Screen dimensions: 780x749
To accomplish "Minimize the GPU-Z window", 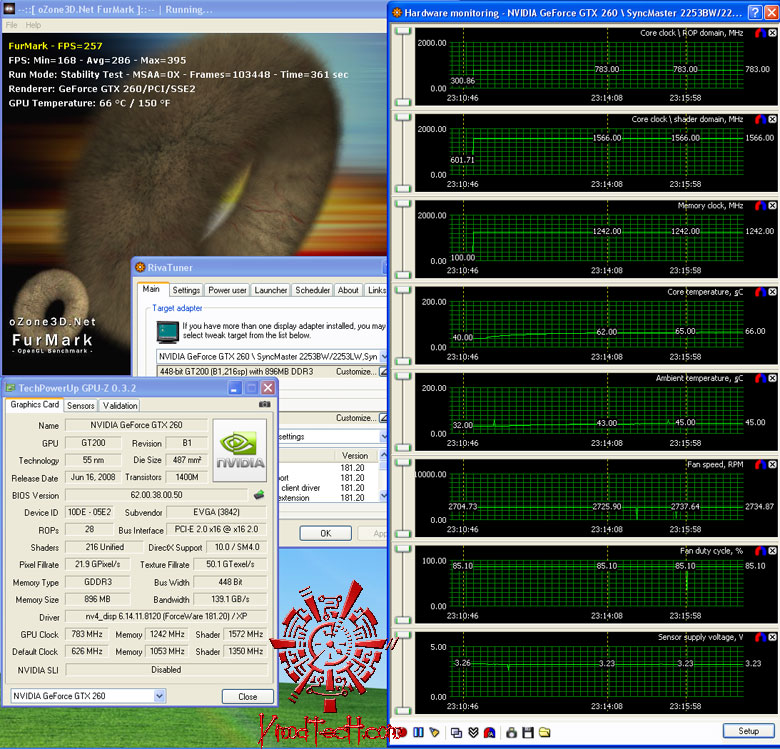I will [235, 388].
